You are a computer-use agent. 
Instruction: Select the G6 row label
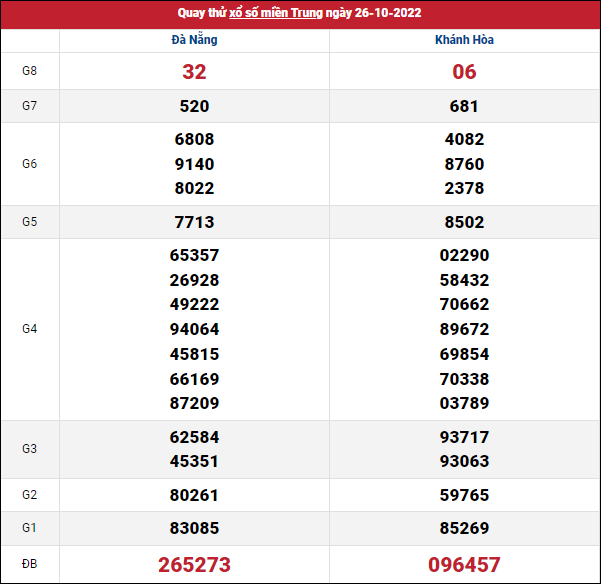tap(30, 164)
